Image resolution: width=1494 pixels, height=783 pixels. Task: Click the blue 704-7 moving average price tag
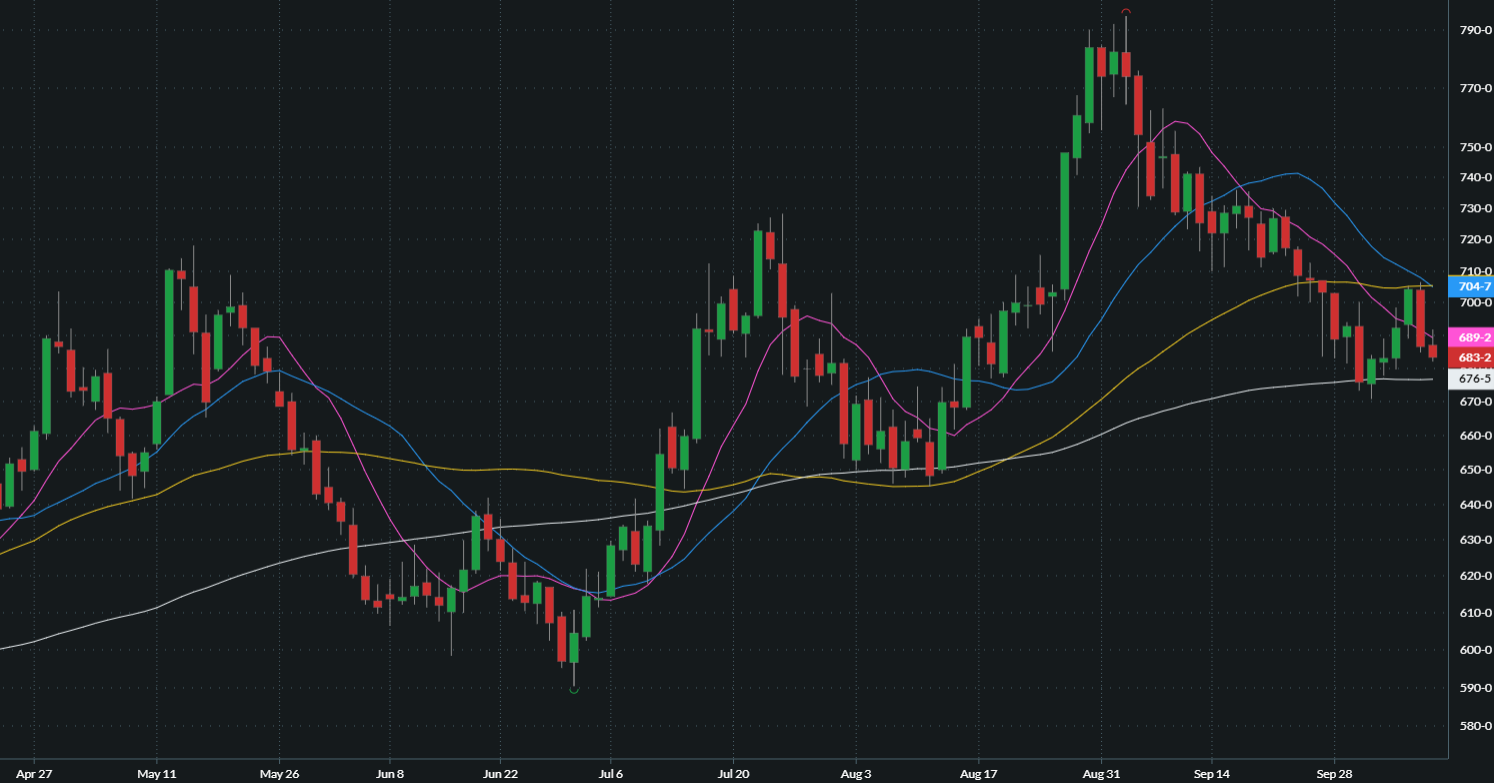click(x=1470, y=286)
